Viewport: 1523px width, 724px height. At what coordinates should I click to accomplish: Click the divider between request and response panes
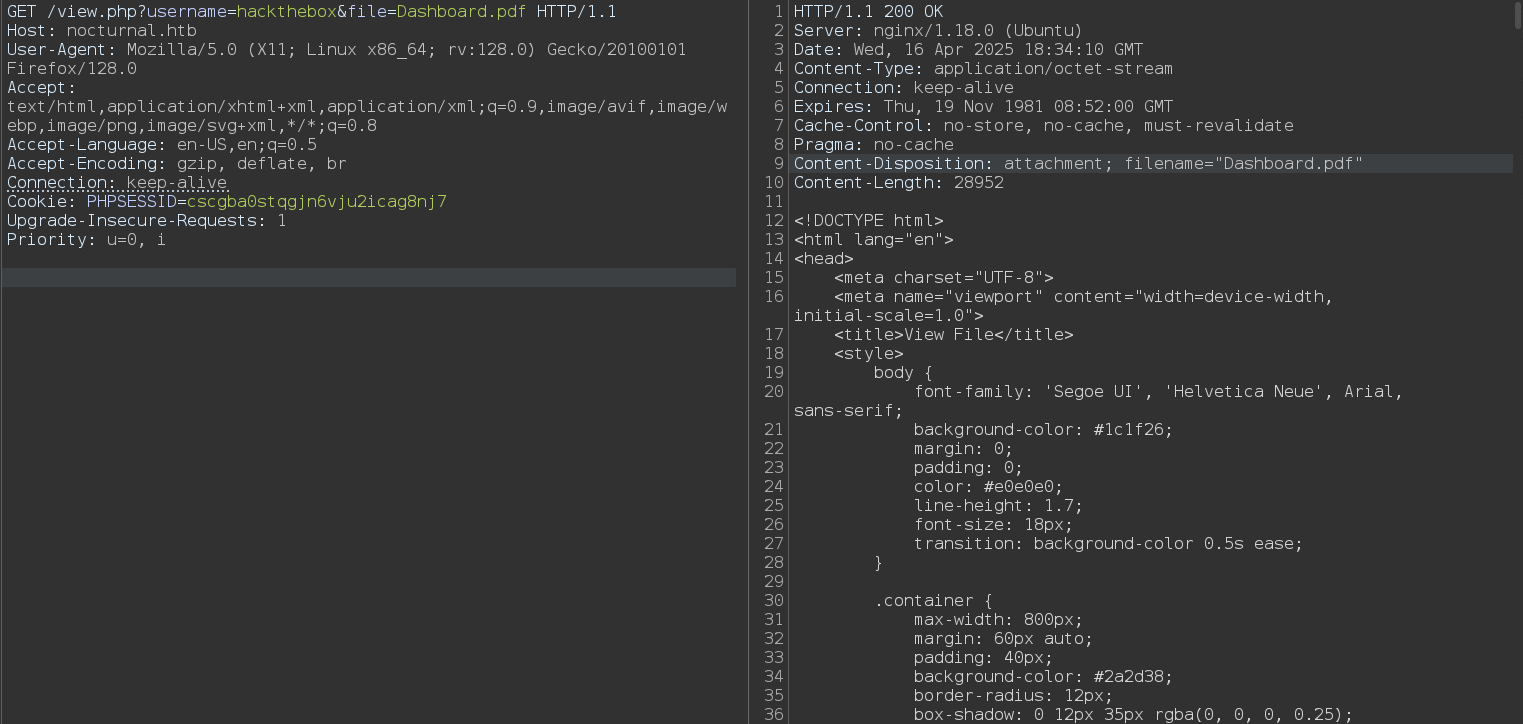point(748,362)
